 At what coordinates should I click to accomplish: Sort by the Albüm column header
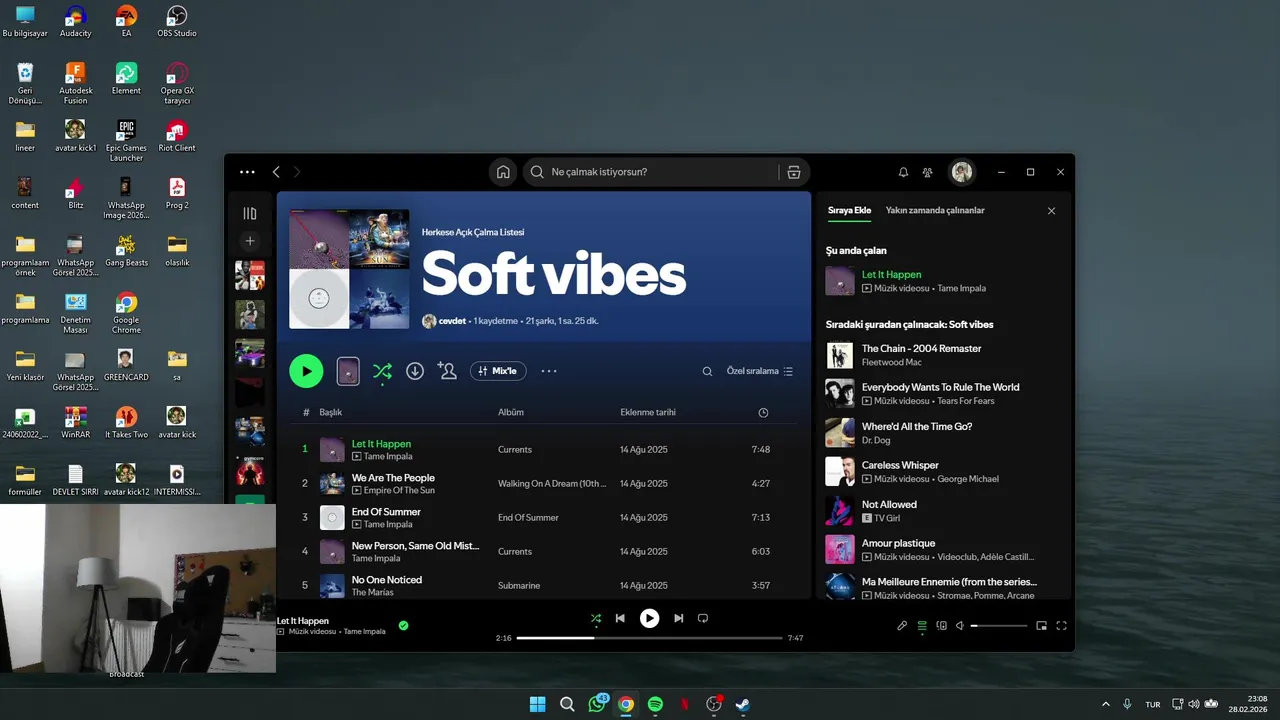511,412
